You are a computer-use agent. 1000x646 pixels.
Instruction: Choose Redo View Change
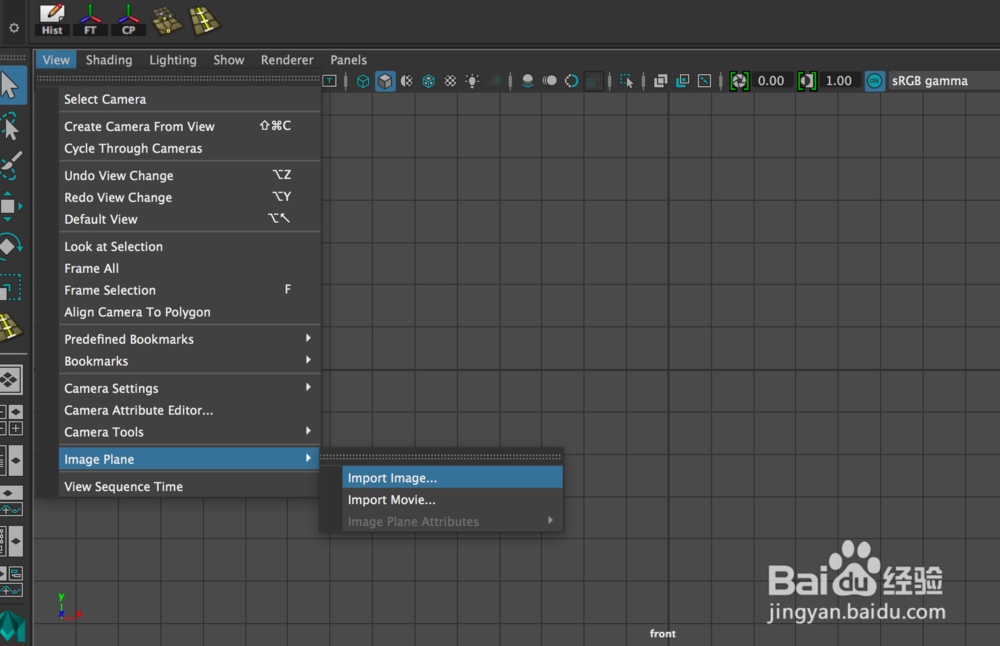tap(189, 197)
